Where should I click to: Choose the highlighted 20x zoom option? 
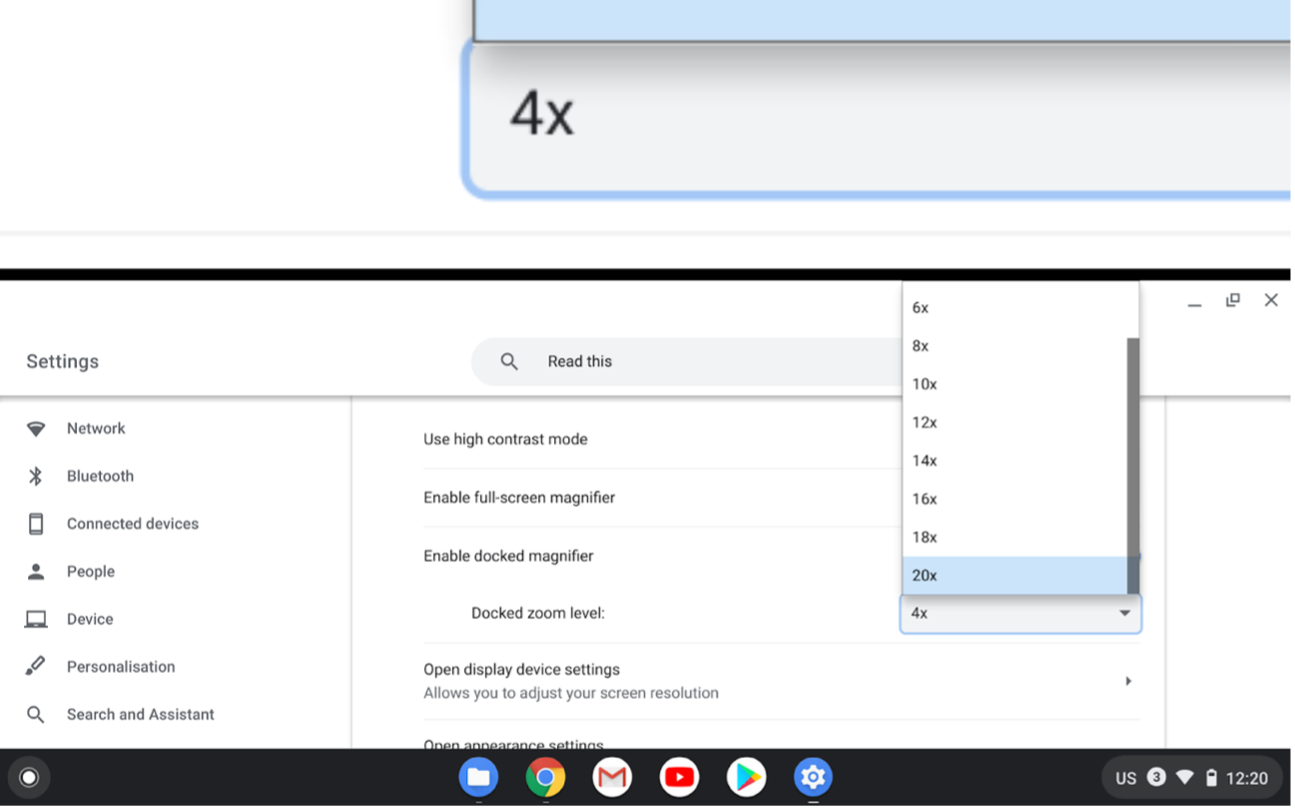pyautogui.click(x=923, y=575)
